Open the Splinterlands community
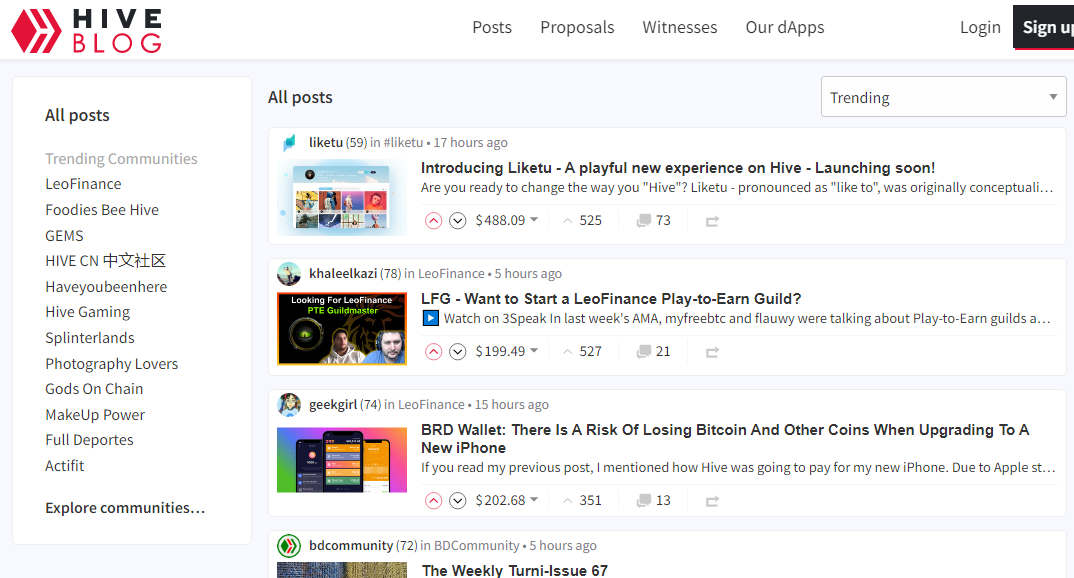The image size is (1074, 578). [x=90, y=338]
